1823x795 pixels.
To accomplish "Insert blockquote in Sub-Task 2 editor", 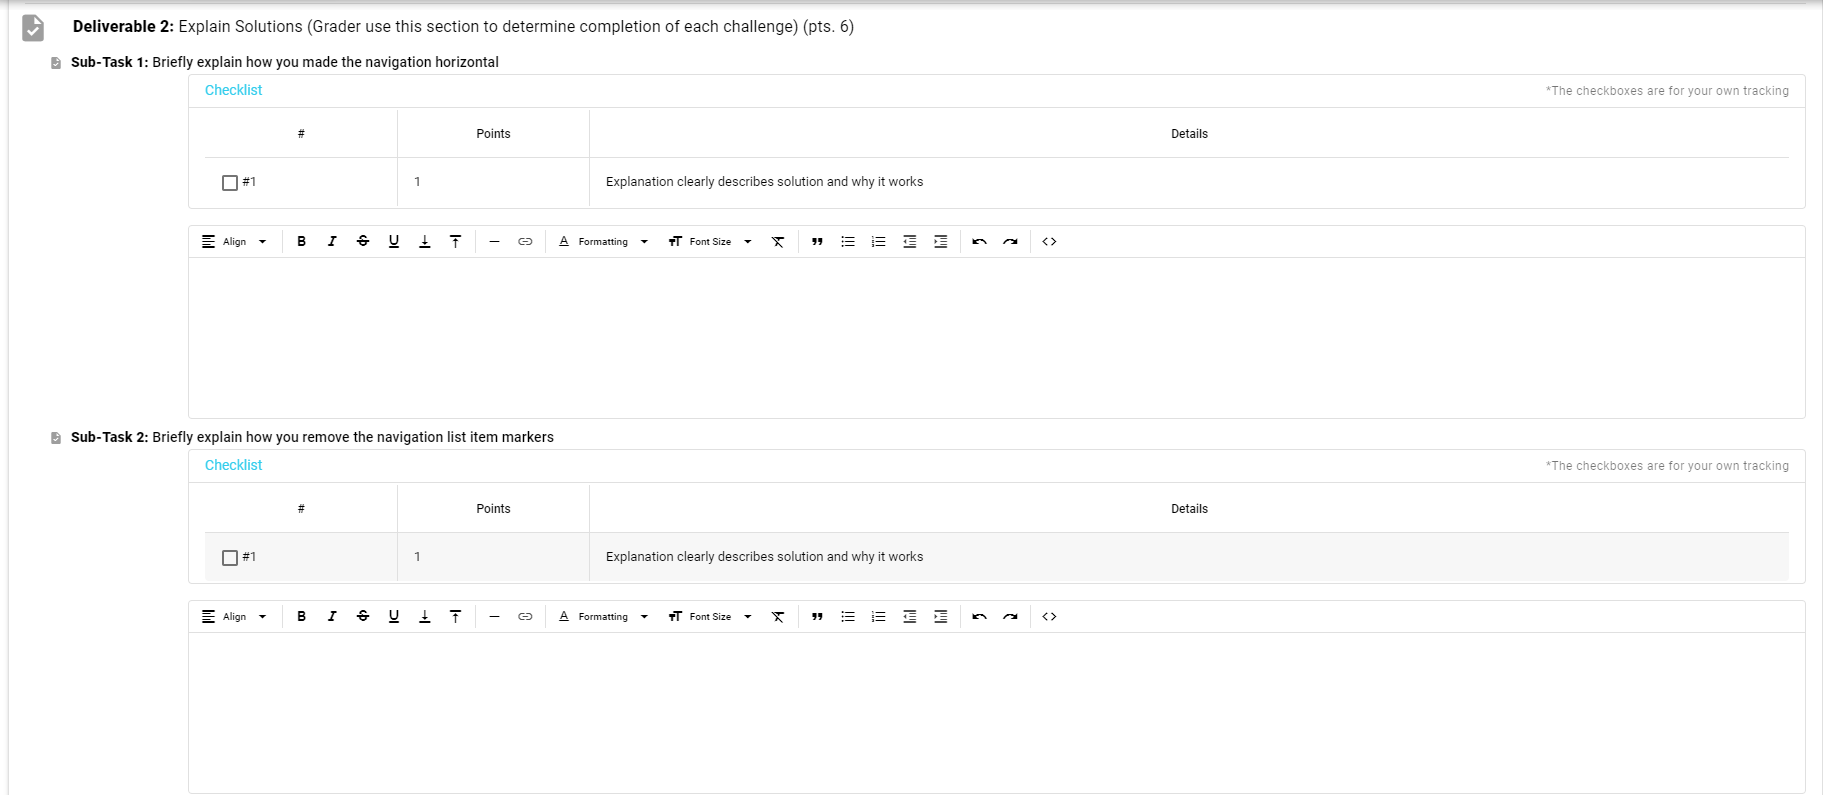I will (x=817, y=616).
